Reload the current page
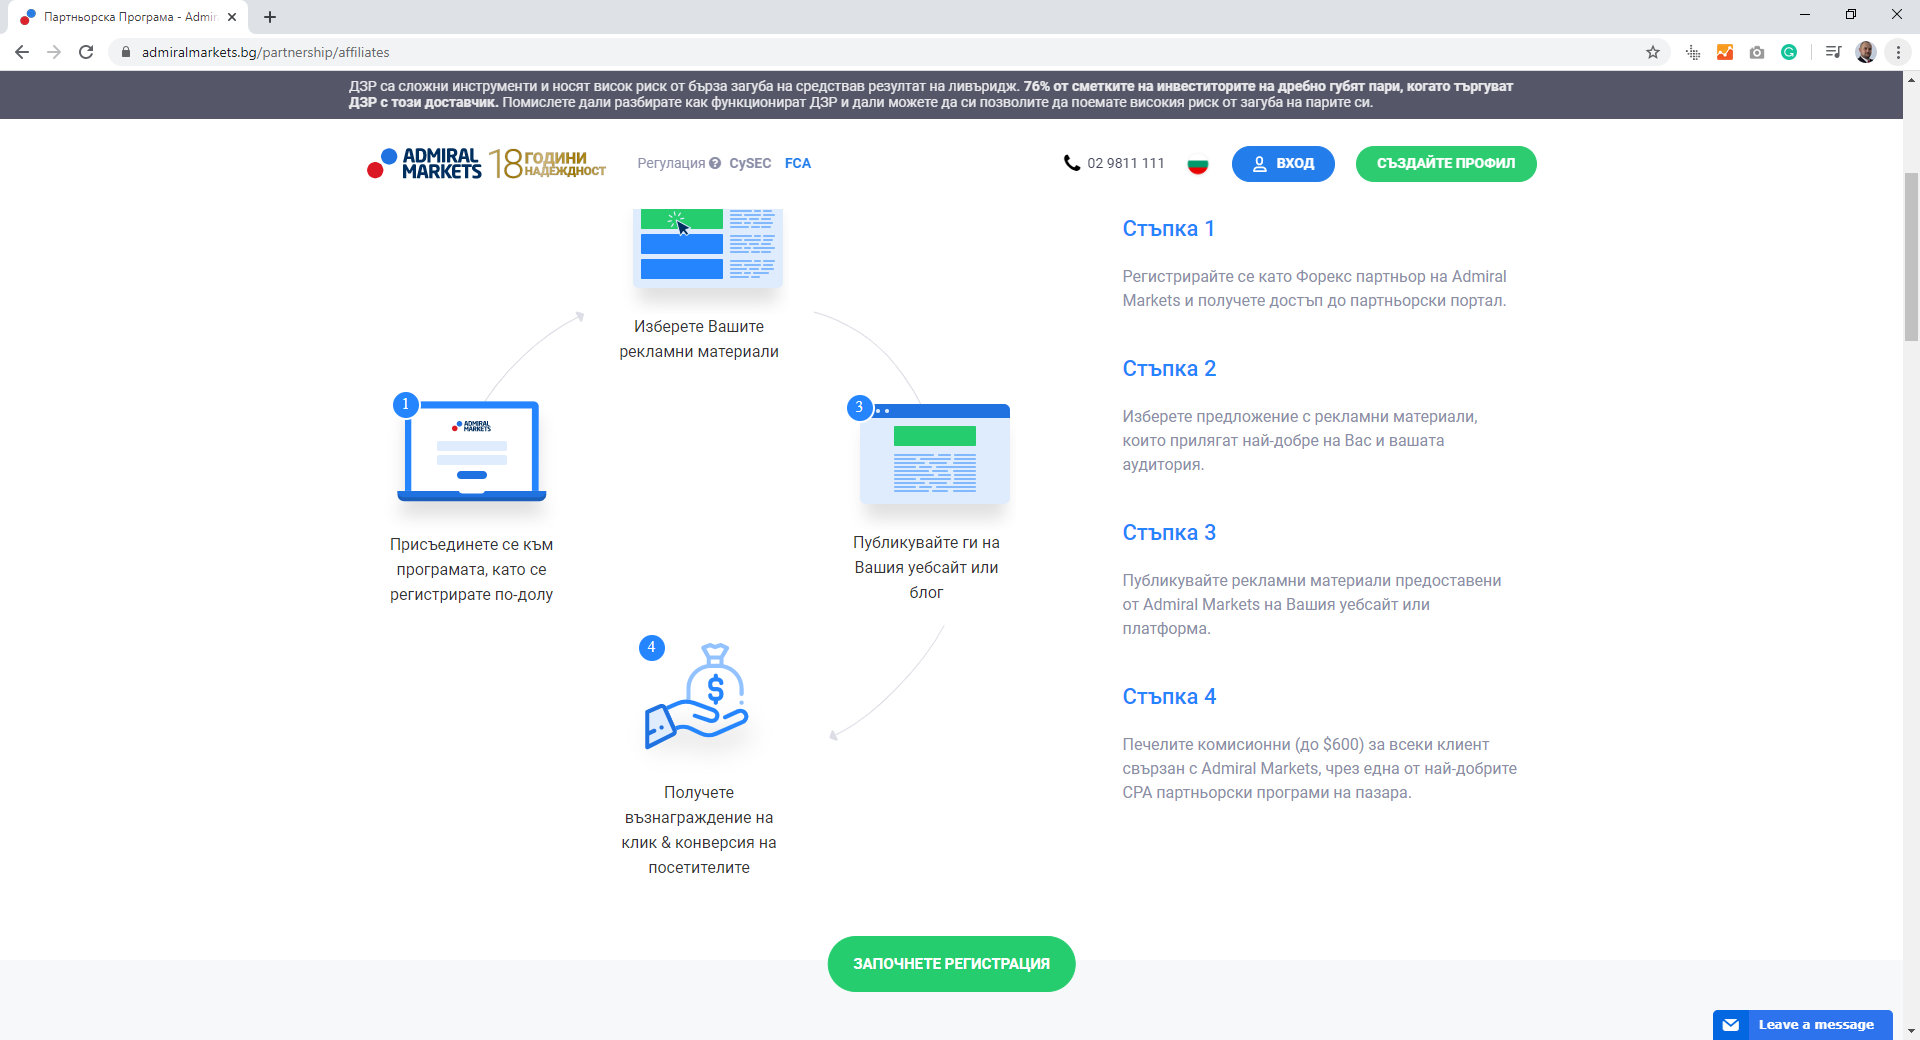This screenshot has width=1920, height=1040. (x=86, y=52)
